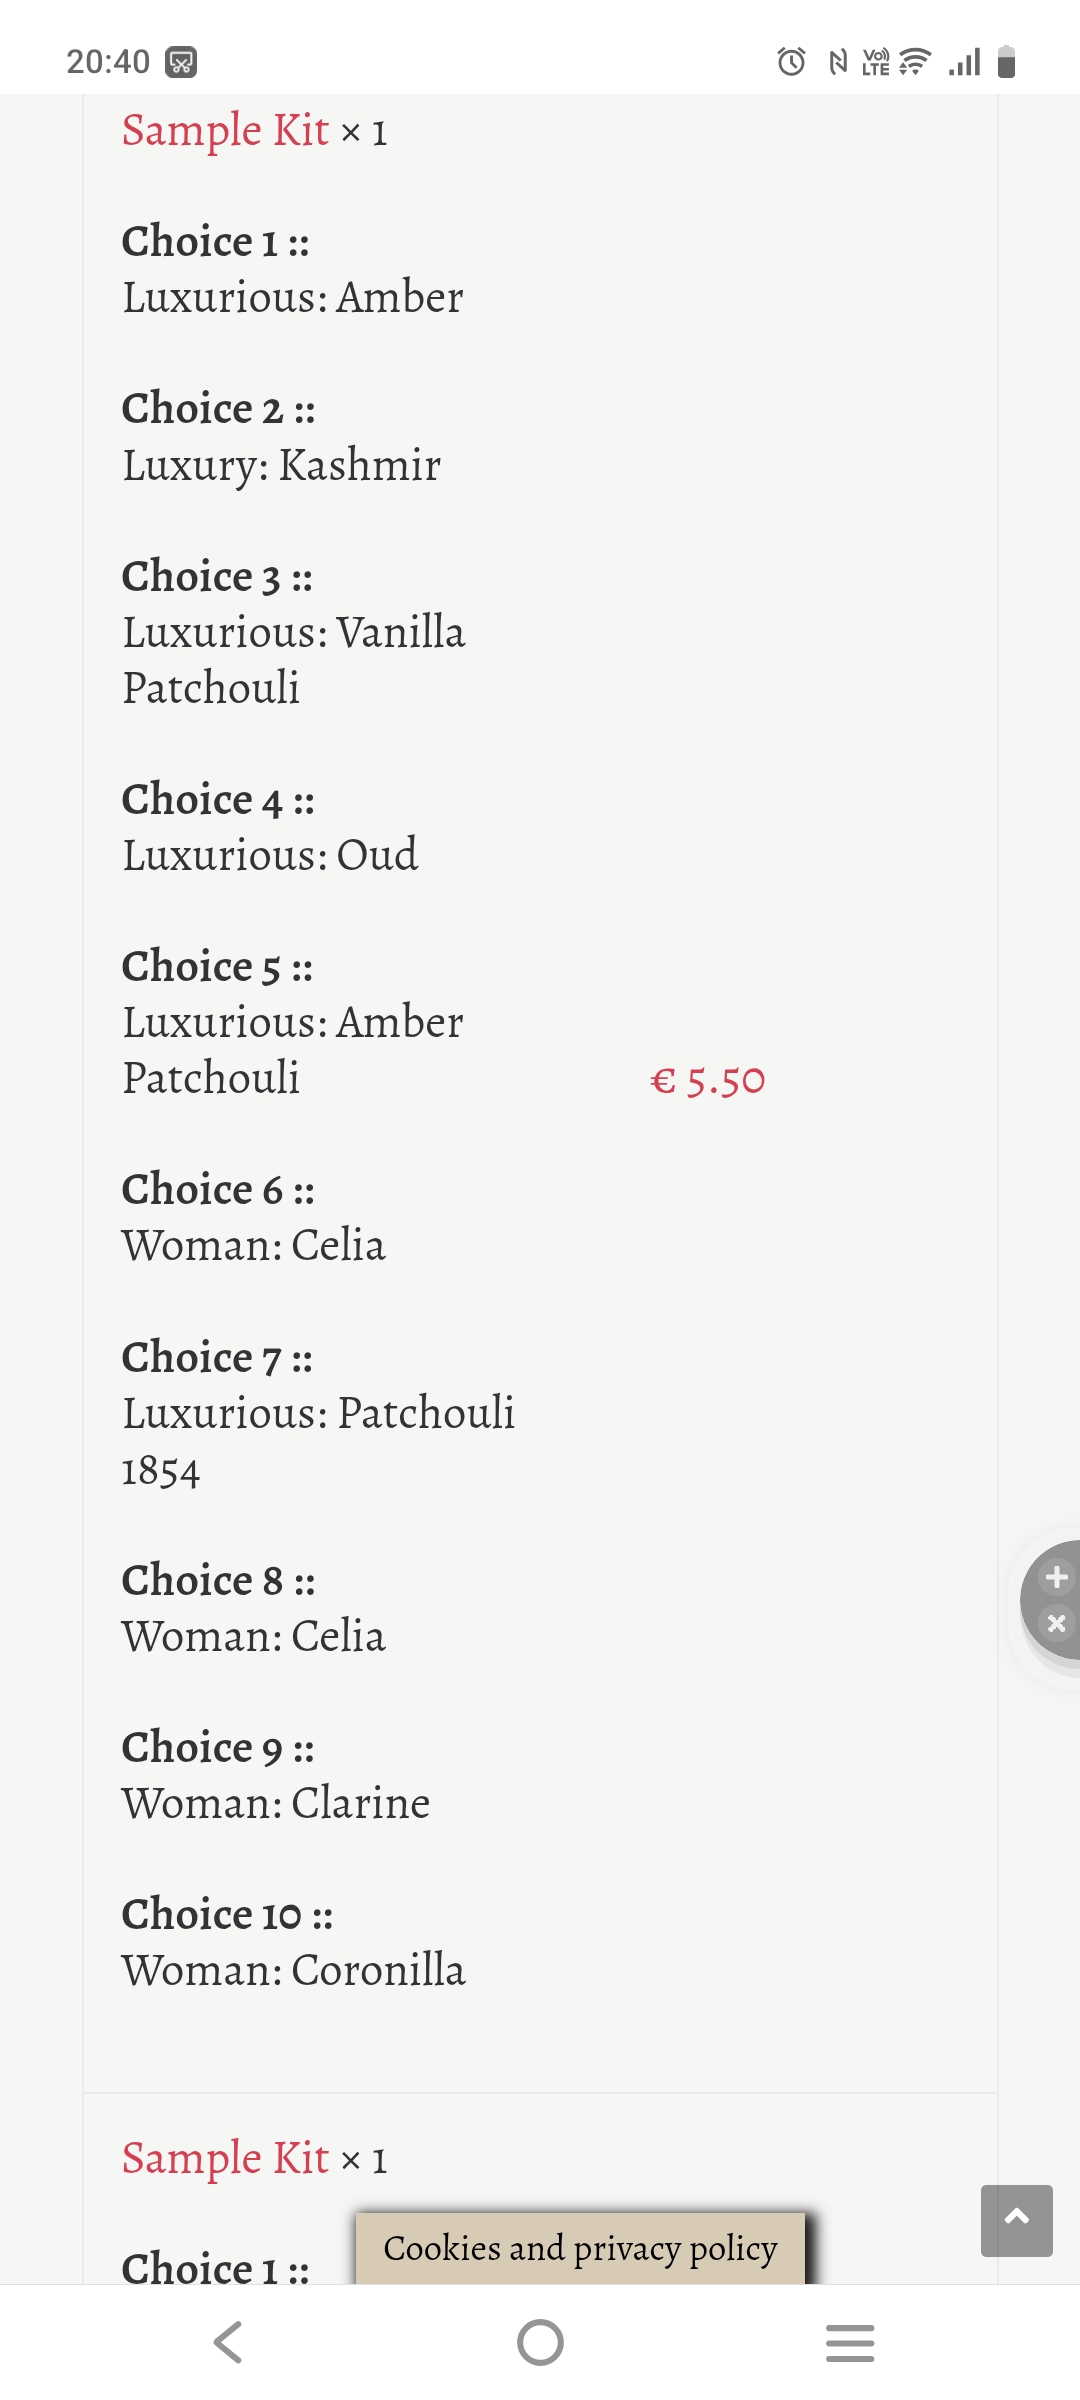Screen dimensions: 1080x2400
Task: Open Cookies and privacy policy
Action: [x=580, y=2248]
